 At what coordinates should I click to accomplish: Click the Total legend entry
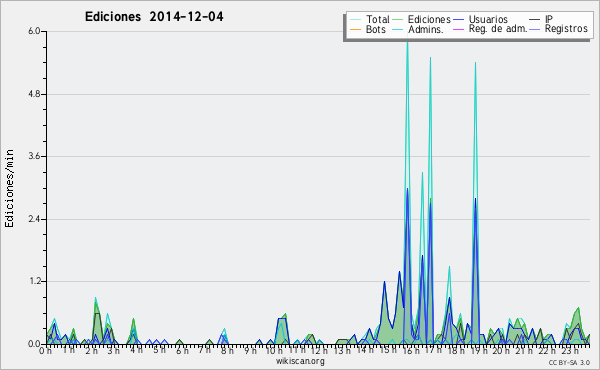(x=370, y=19)
